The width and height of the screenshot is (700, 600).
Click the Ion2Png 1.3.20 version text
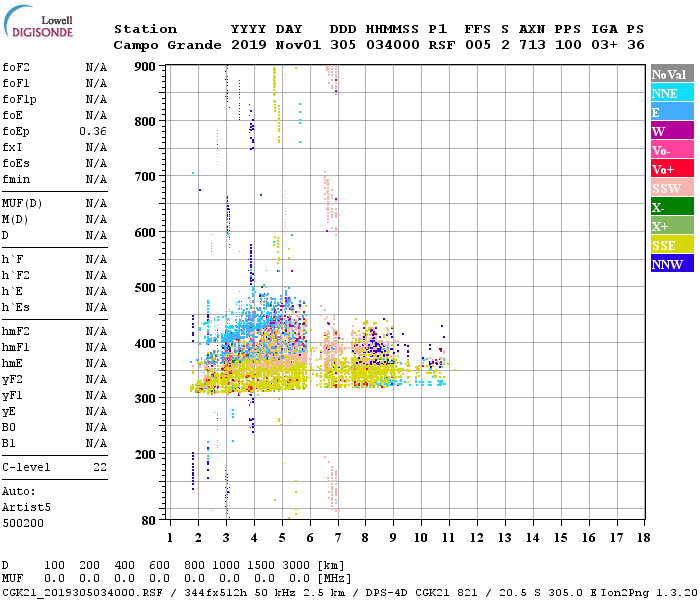[648, 593]
